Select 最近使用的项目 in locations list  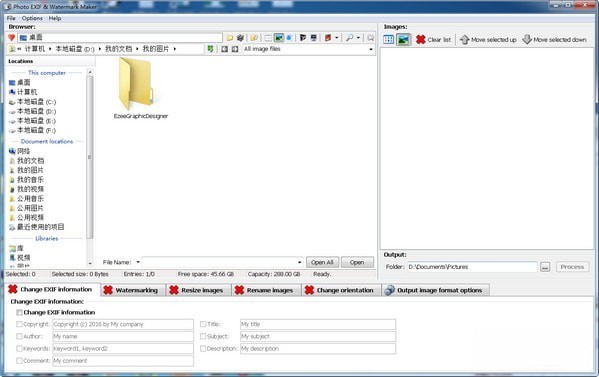[37, 227]
